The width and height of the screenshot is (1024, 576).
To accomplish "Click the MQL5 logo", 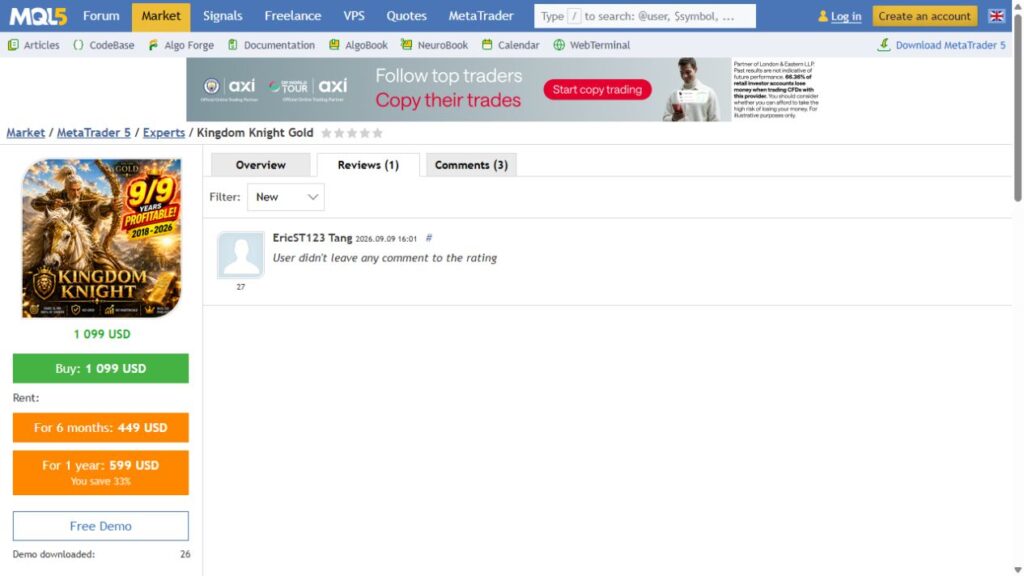I will tap(38, 16).
